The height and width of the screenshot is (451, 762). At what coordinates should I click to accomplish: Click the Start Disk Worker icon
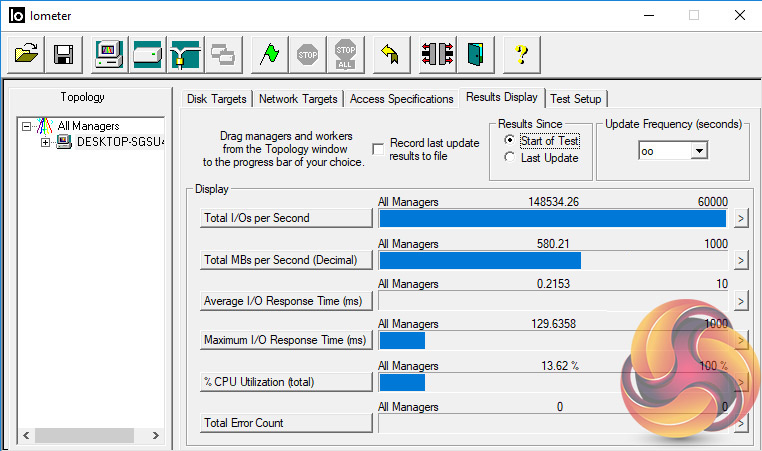147,55
